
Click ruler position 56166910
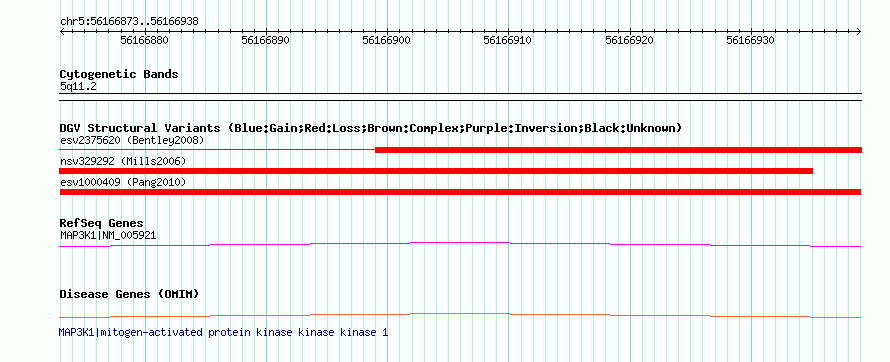507,40
